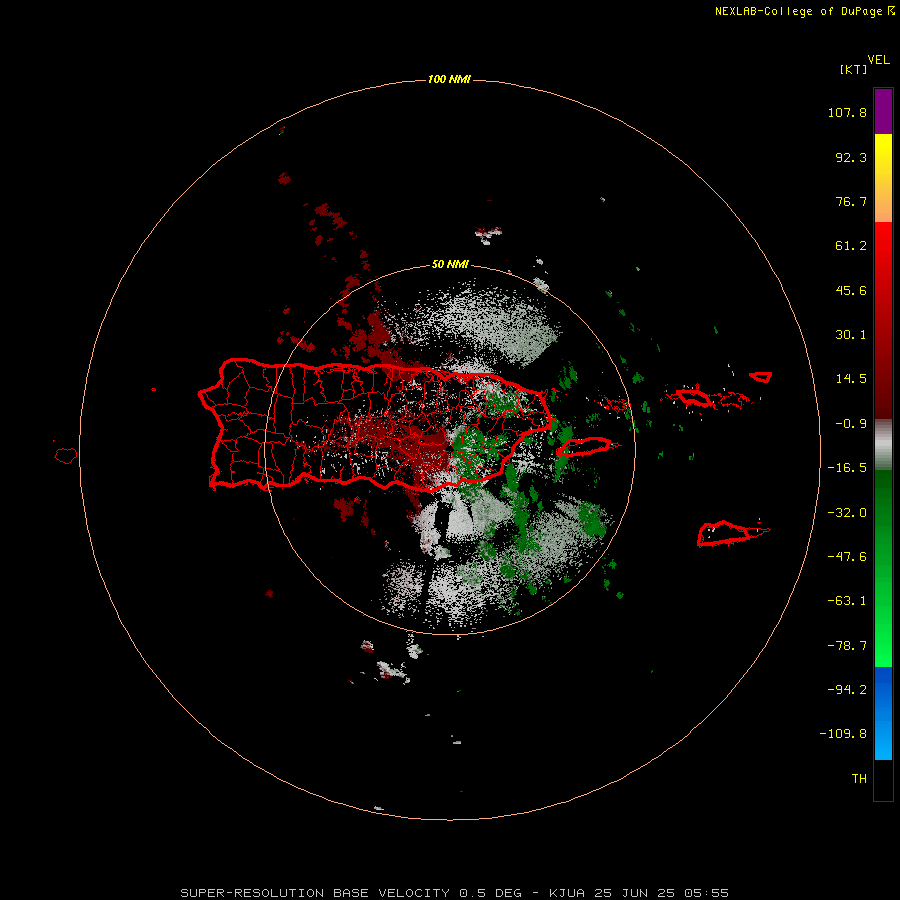Viewport: 900px width, 900px height.
Task: Select the 14.5 scale label
Action: coord(851,379)
